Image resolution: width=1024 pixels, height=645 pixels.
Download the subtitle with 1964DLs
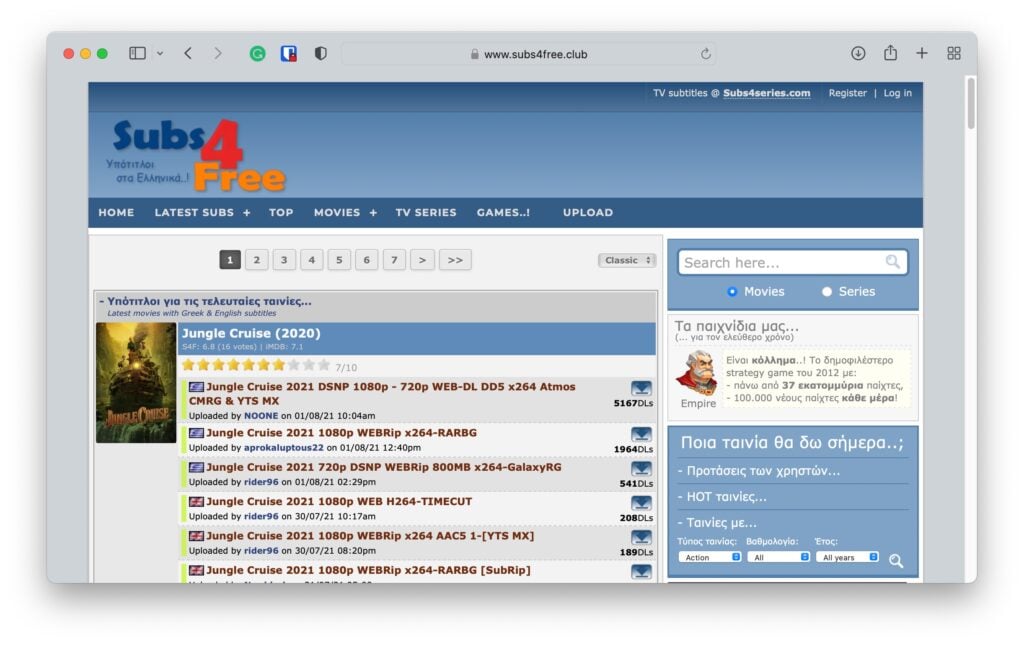point(641,434)
